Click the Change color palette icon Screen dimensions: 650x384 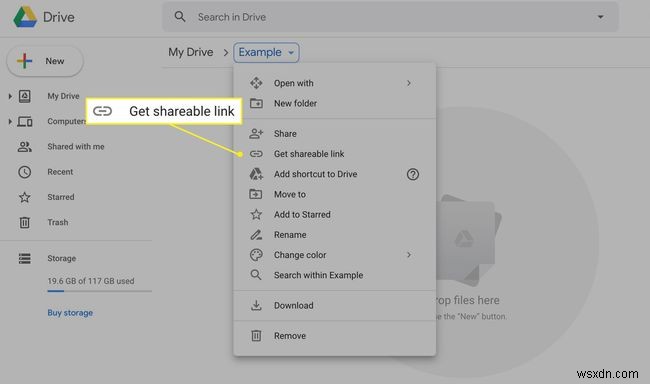tap(256, 255)
